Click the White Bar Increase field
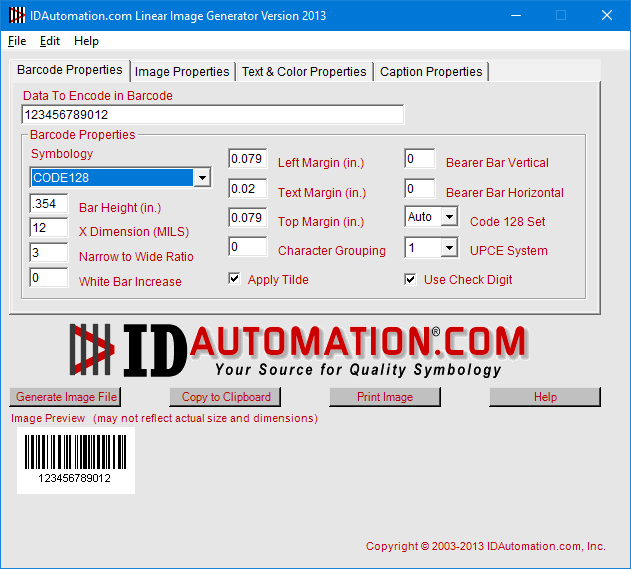The height and width of the screenshot is (569, 631). (x=49, y=278)
